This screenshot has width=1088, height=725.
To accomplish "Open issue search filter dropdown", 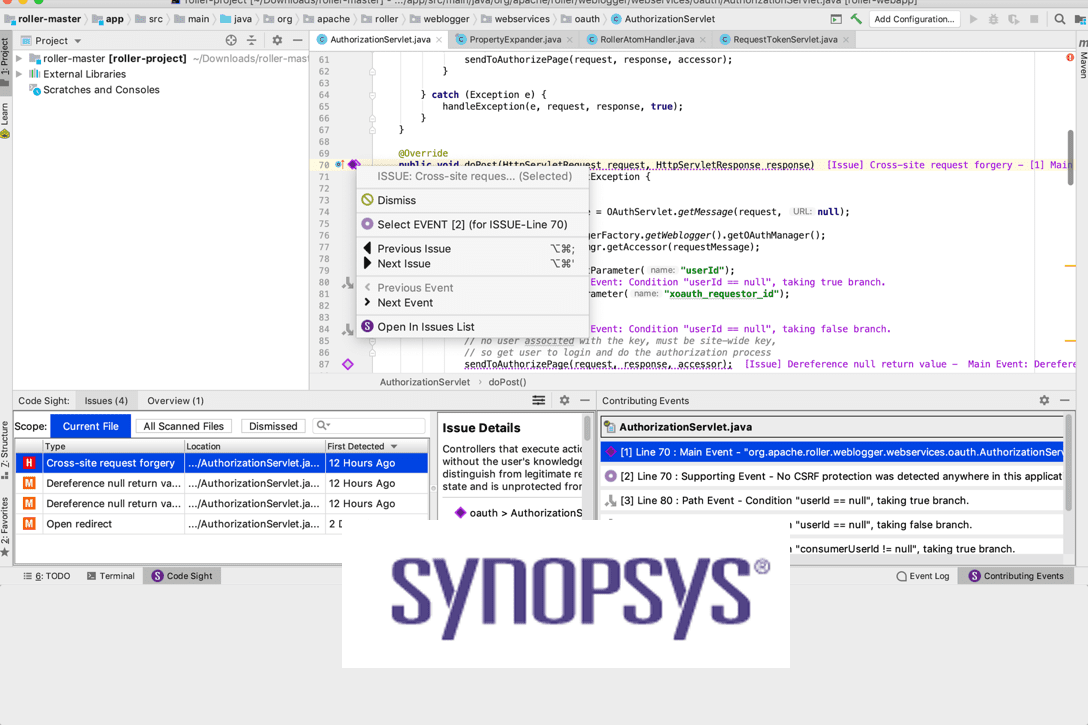I will pos(323,425).
